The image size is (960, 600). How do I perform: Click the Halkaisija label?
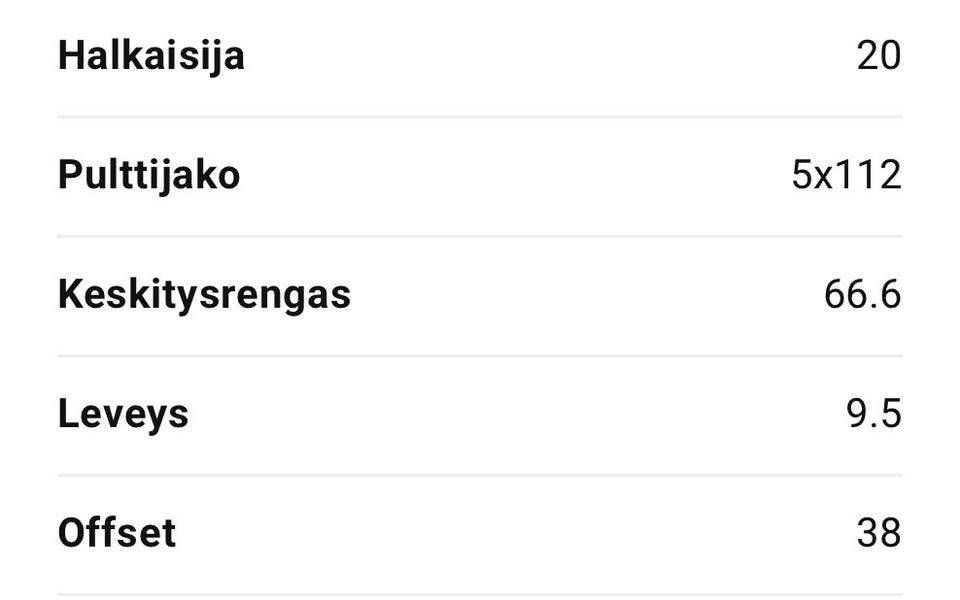pos(151,56)
